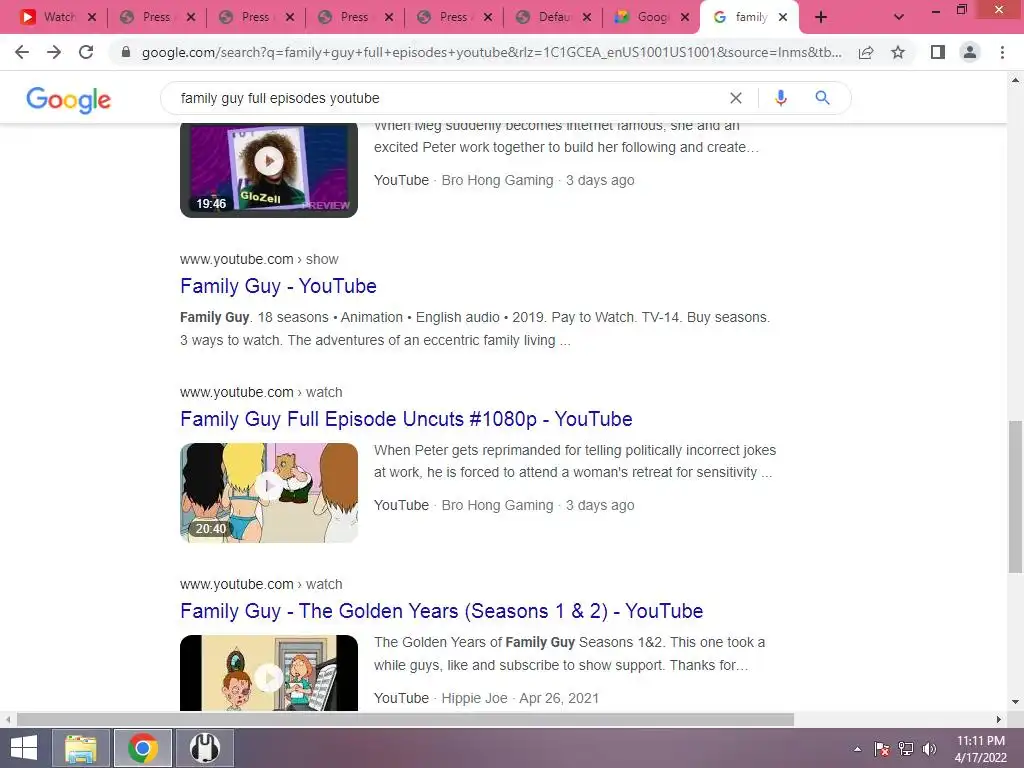The width and height of the screenshot is (1024, 768).
Task: Close the Default tab
Action: [x=586, y=18]
